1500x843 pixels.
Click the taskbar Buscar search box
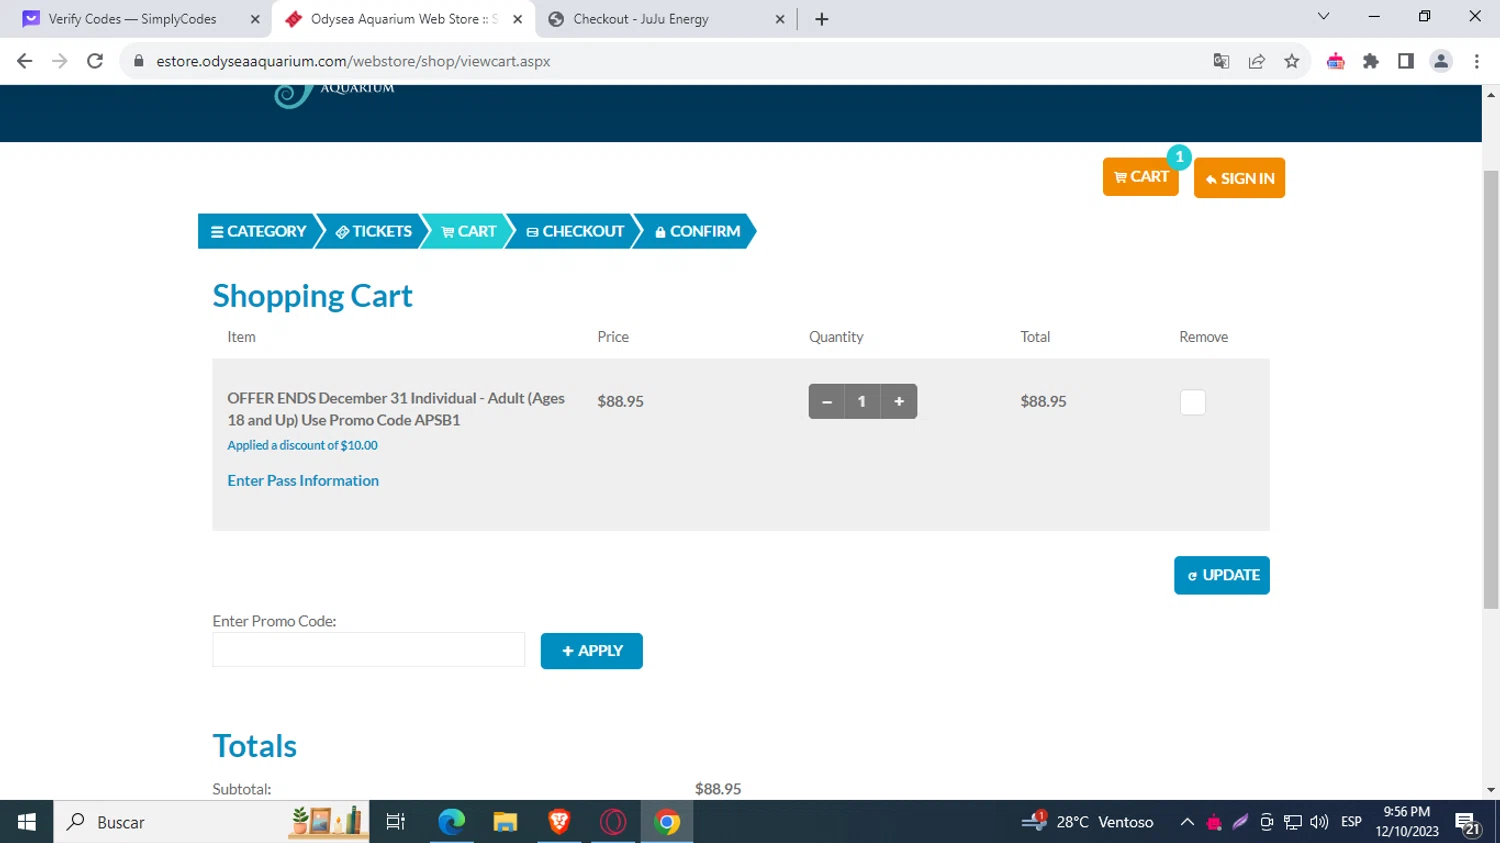point(211,822)
